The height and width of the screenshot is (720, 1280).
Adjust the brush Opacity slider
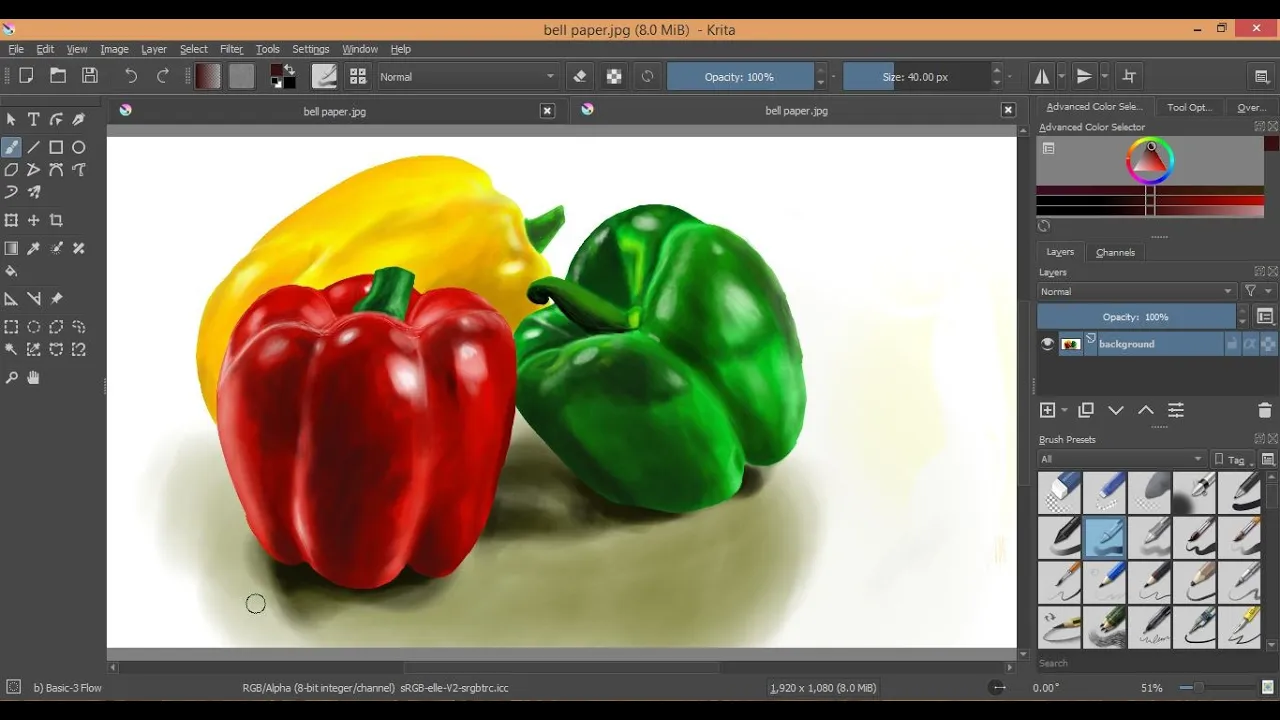(x=739, y=76)
